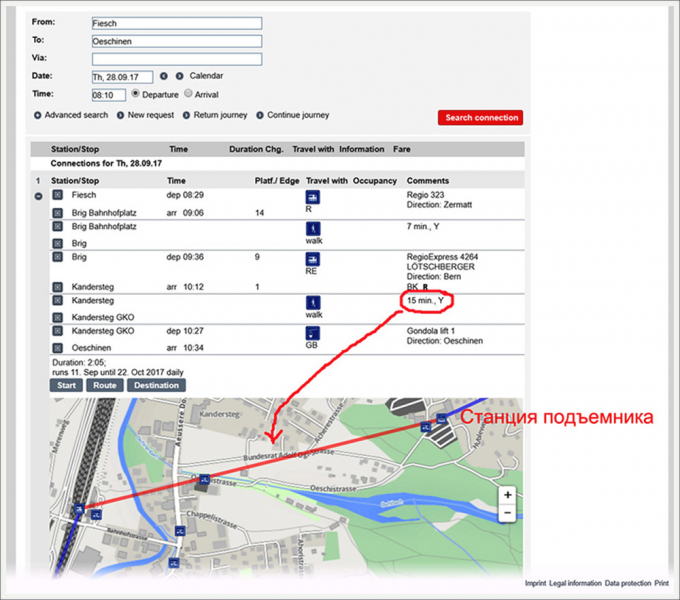Image resolution: width=680 pixels, height=600 pixels.
Task: Click the gondola lift icon GB
Action: pos(313,333)
